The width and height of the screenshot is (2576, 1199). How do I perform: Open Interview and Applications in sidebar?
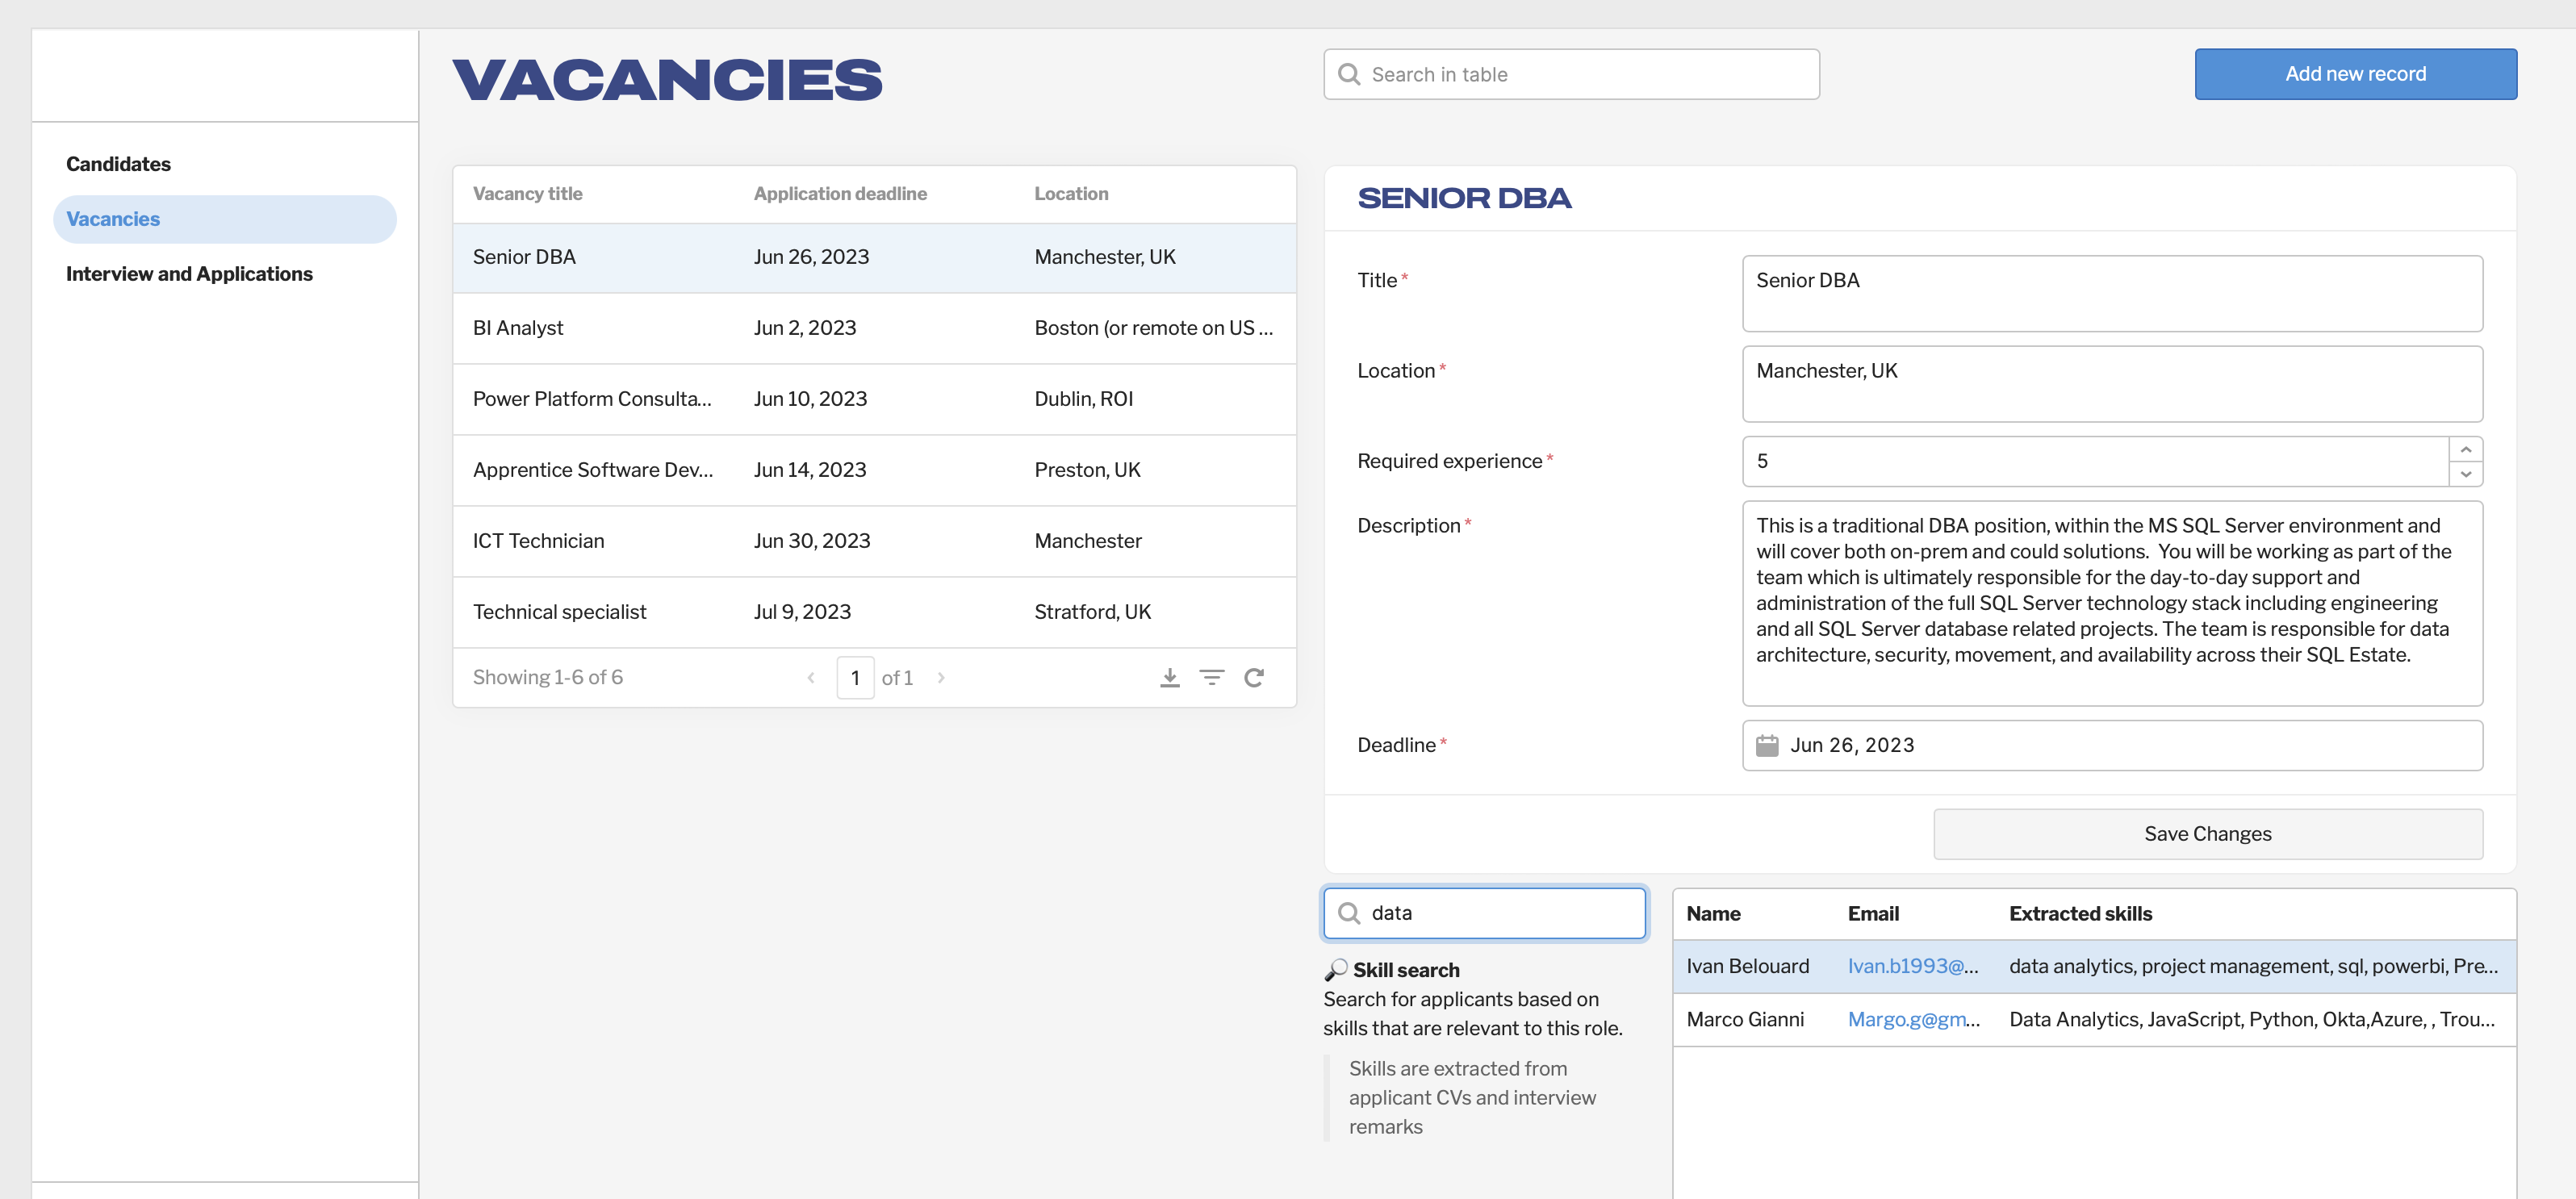coord(189,274)
